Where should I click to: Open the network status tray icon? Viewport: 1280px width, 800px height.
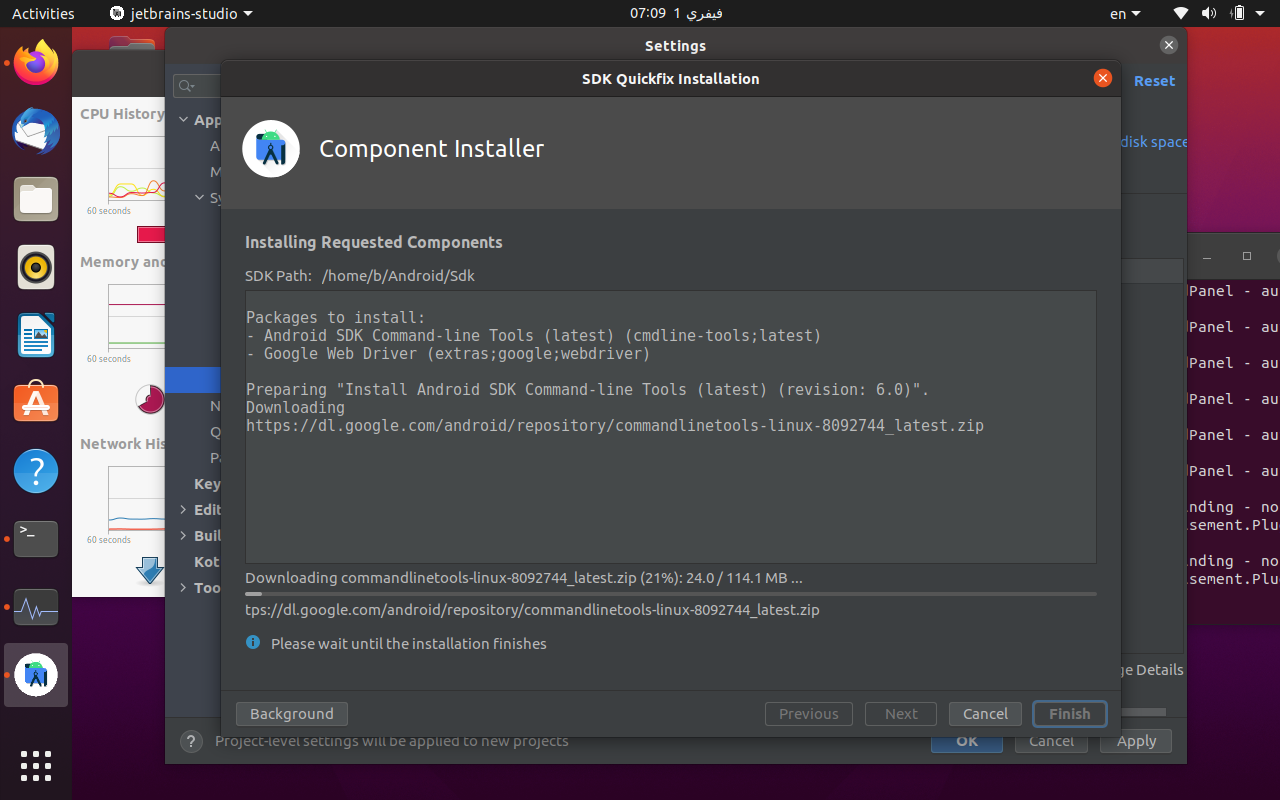[x=1181, y=13]
